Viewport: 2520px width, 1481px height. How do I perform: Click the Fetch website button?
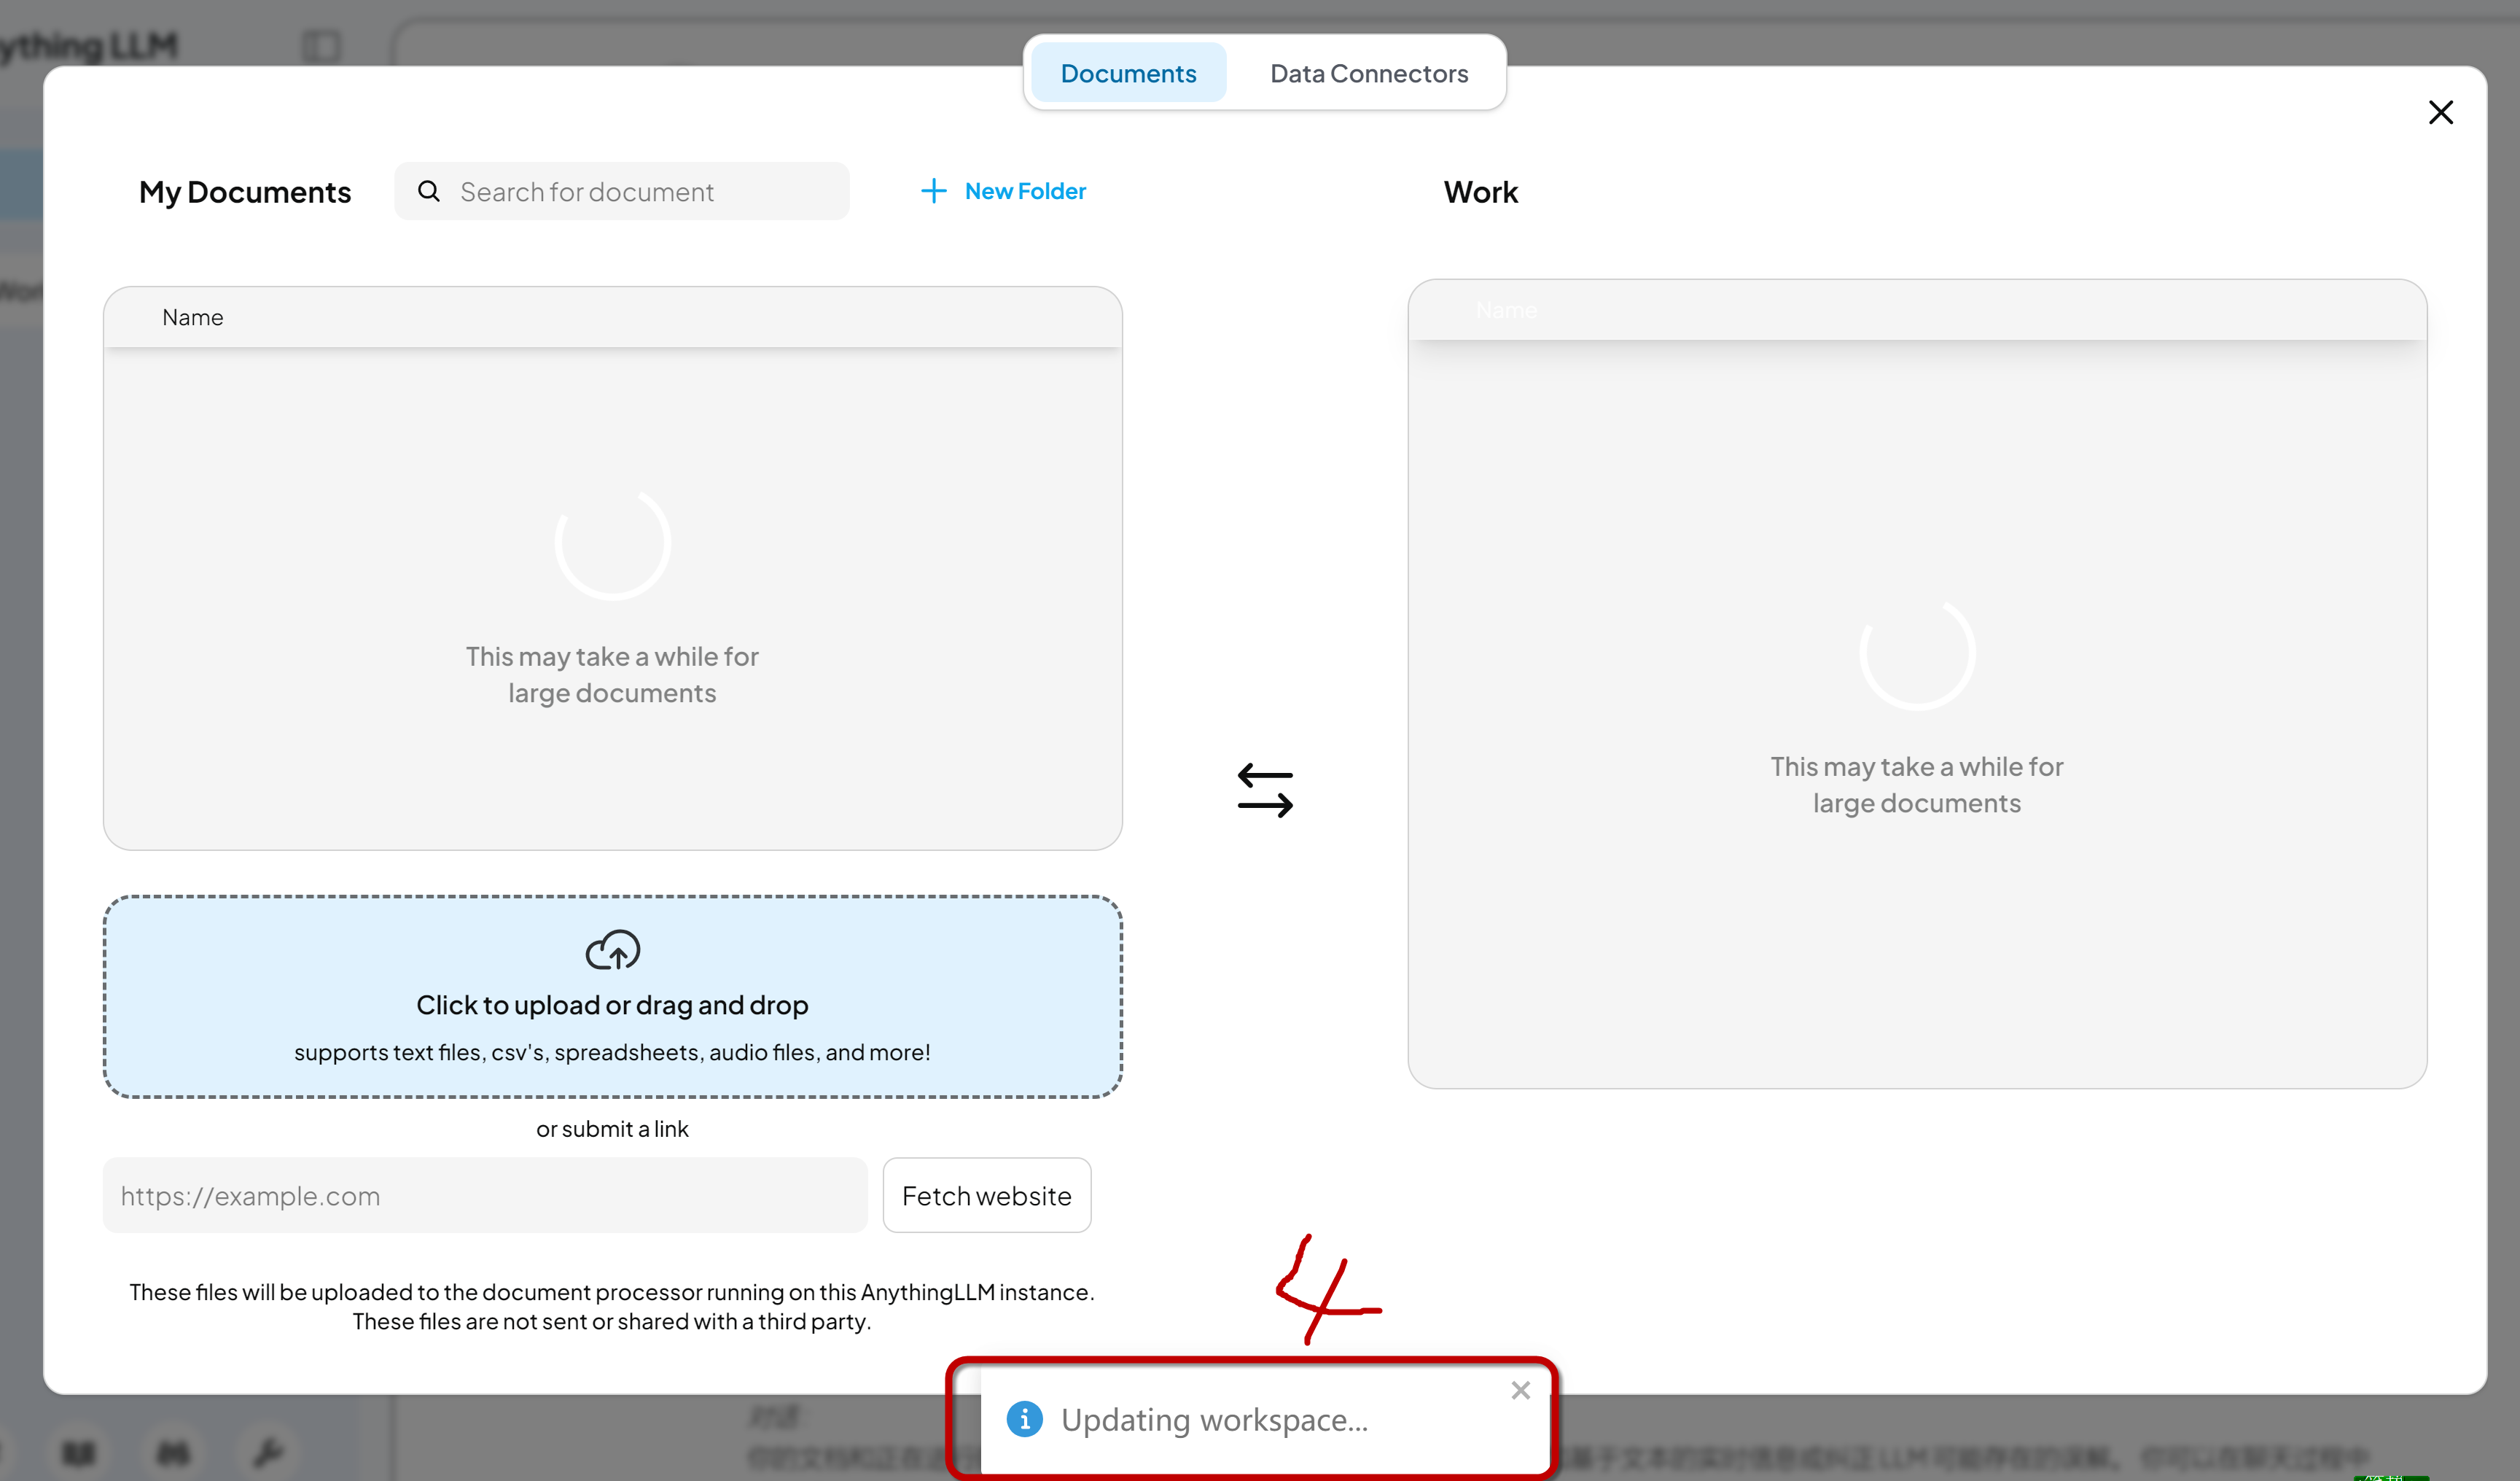(986, 1195)
